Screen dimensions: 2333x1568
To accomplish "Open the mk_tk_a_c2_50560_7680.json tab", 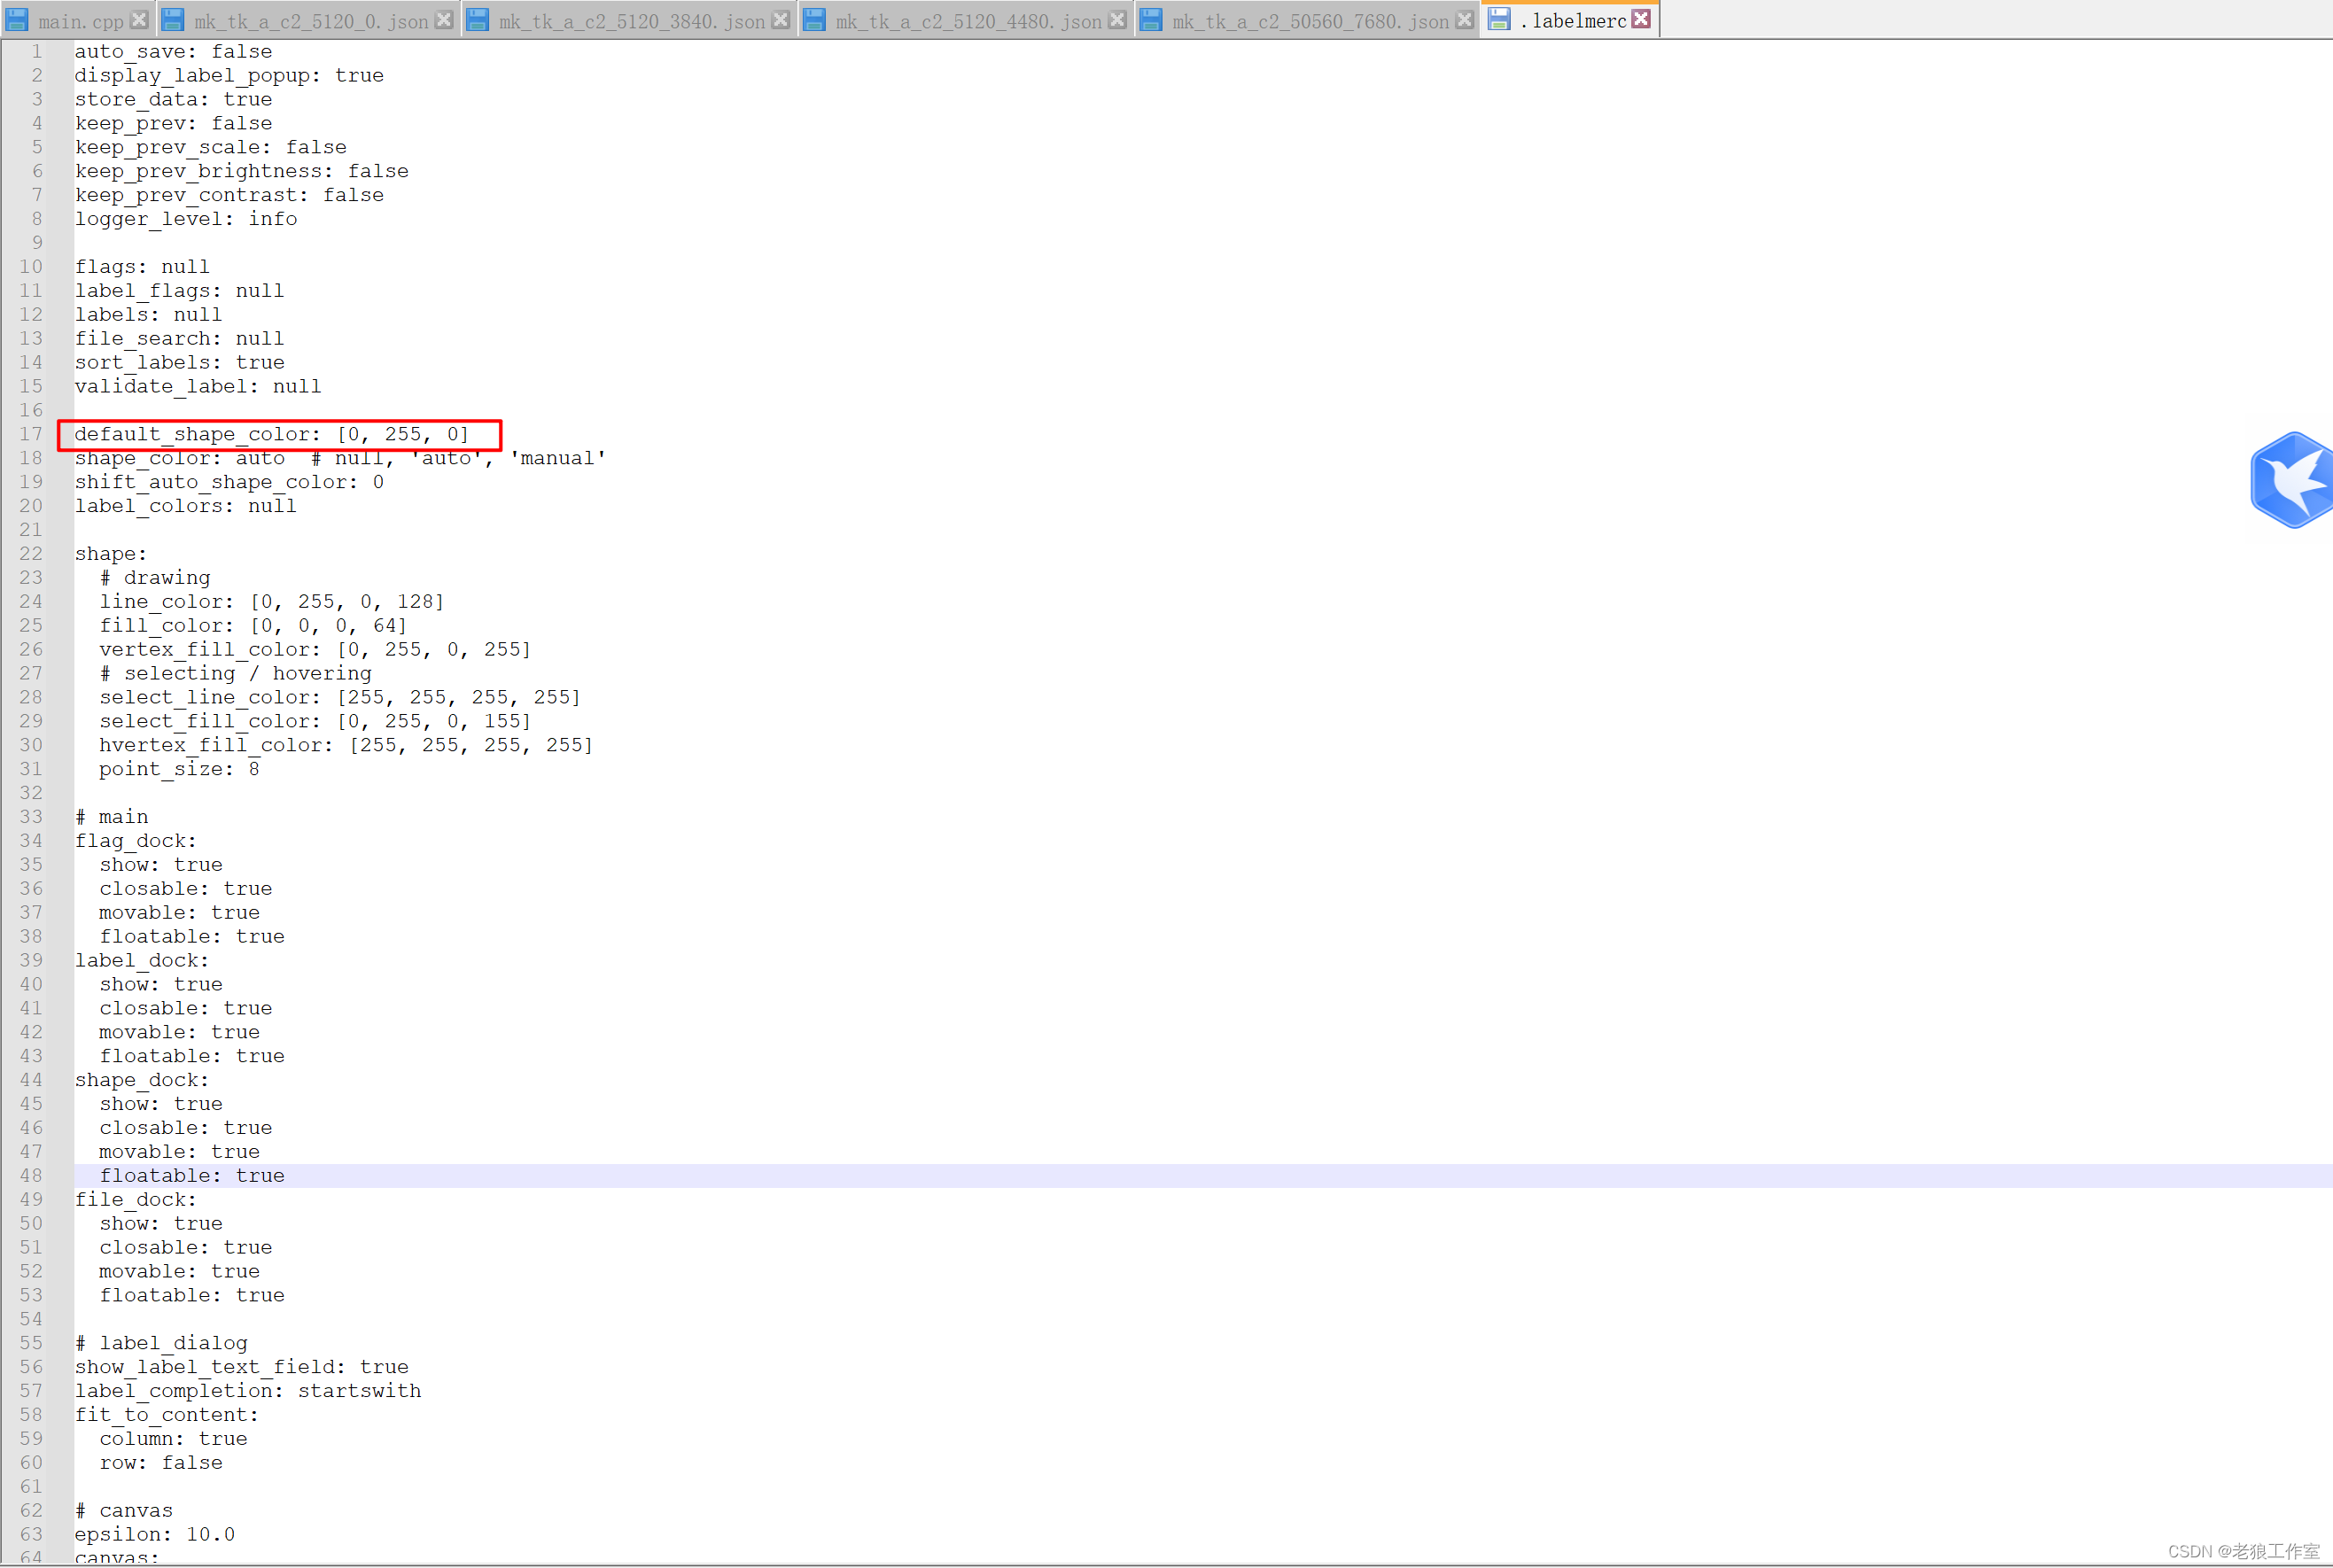I will (x=1310, y=21).
